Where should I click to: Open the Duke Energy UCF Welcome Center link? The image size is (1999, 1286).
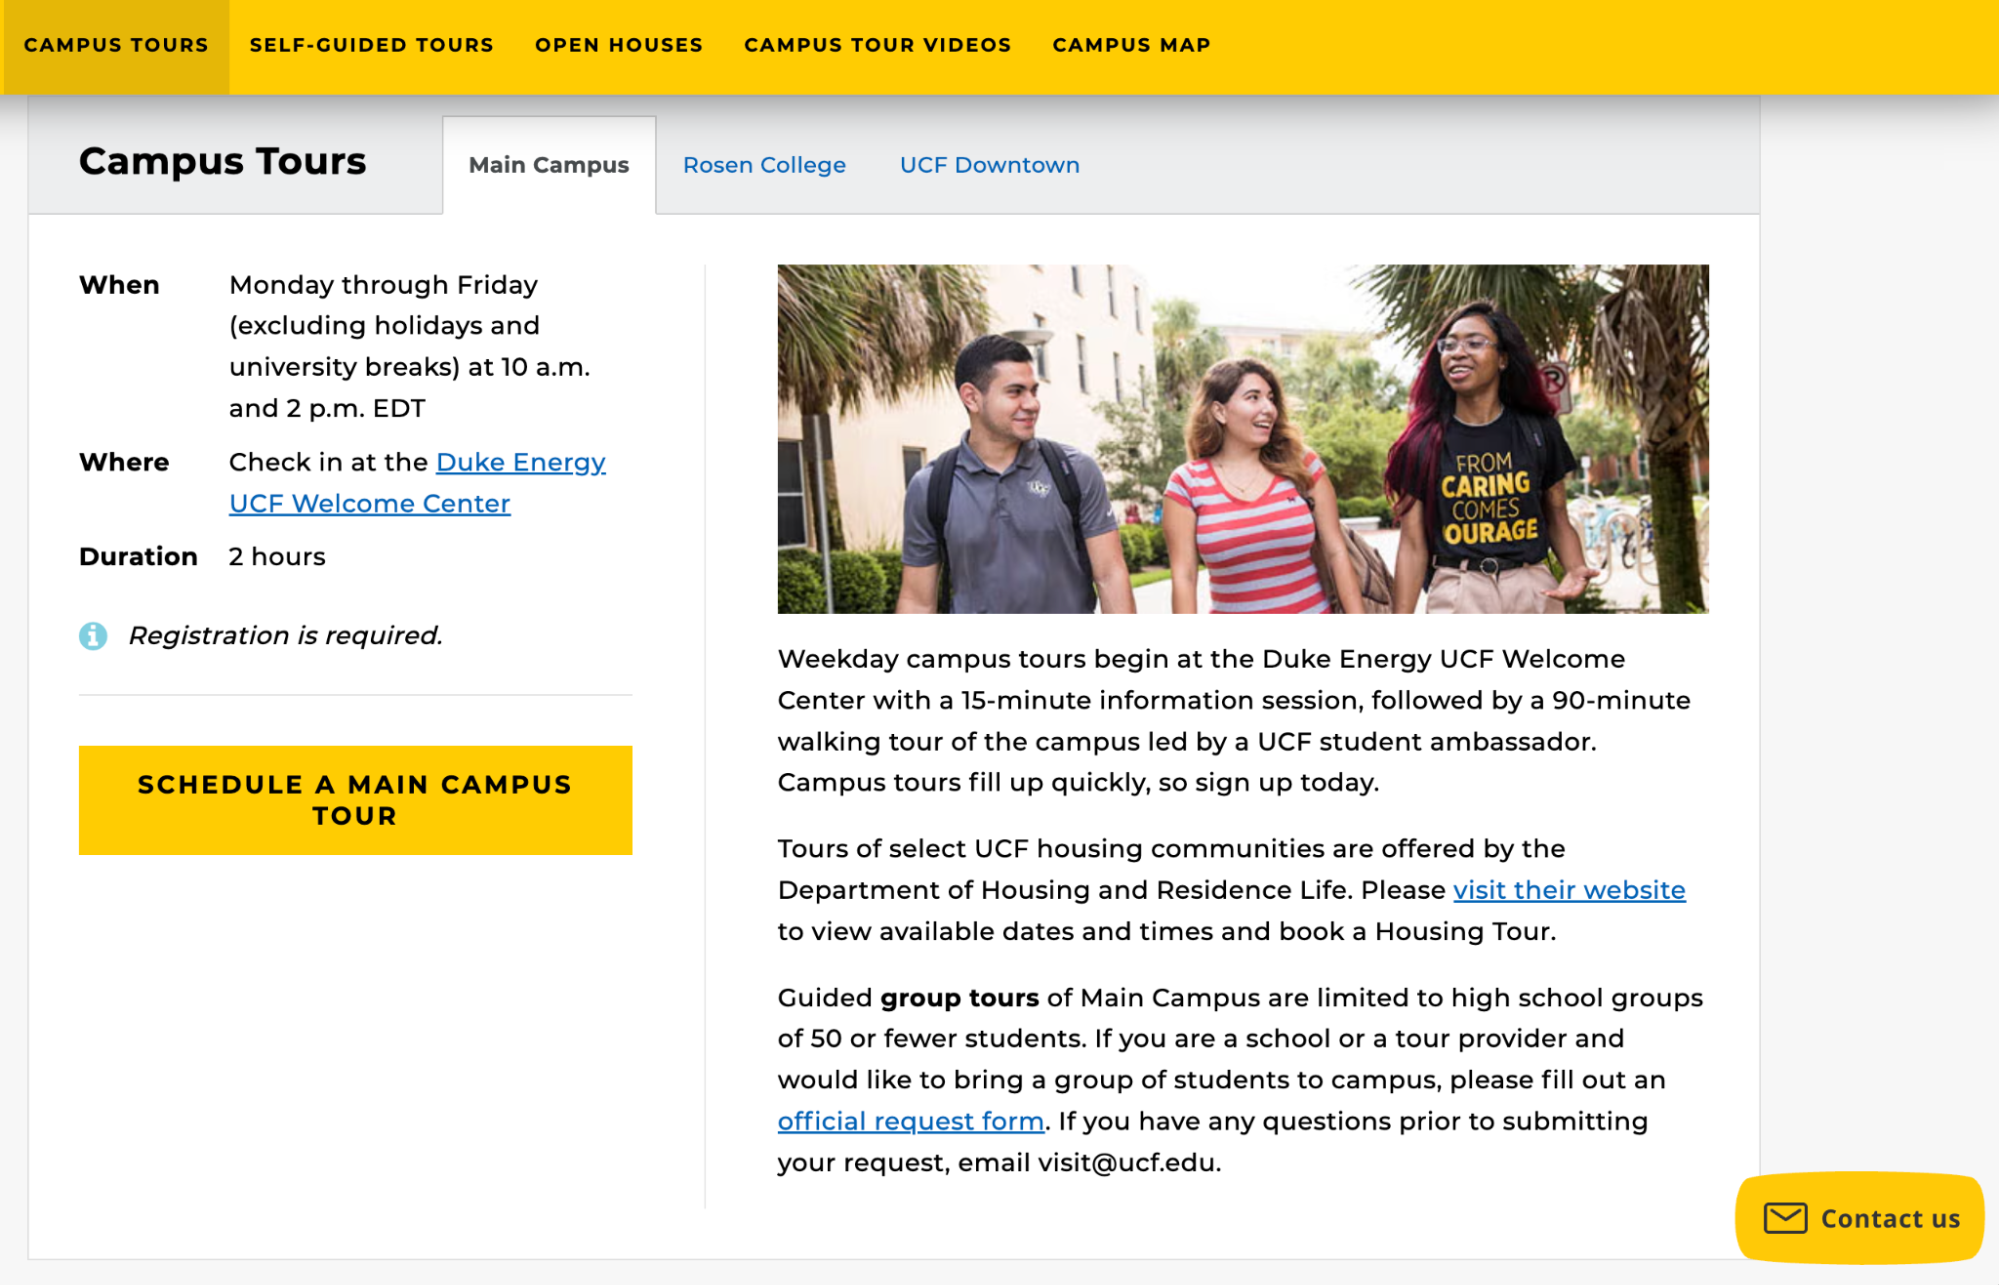tap(519, 461)
